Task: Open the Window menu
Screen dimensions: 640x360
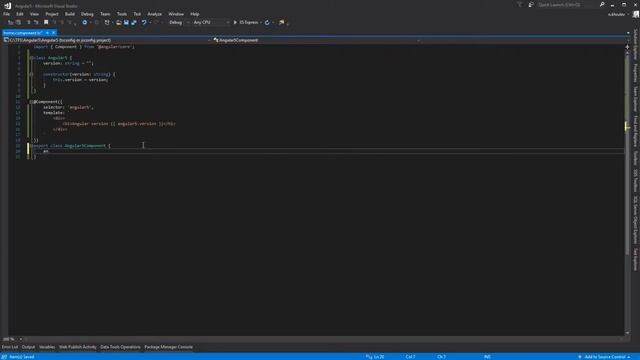Action: coord(176,14)
